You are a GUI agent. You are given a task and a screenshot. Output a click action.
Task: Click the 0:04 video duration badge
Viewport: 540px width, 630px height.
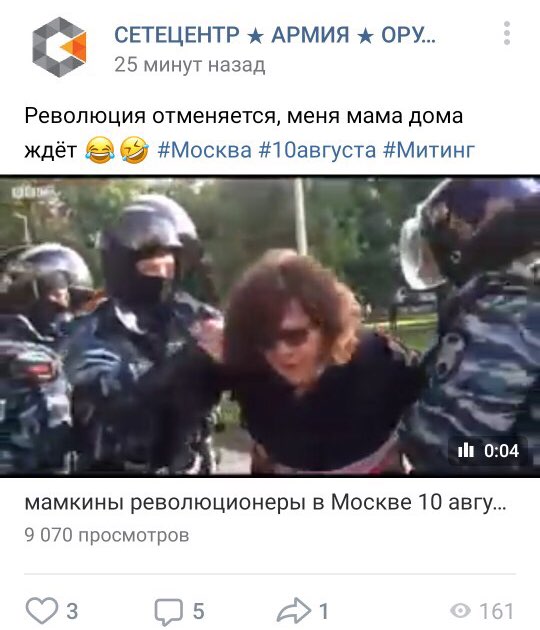coord(488,450)
